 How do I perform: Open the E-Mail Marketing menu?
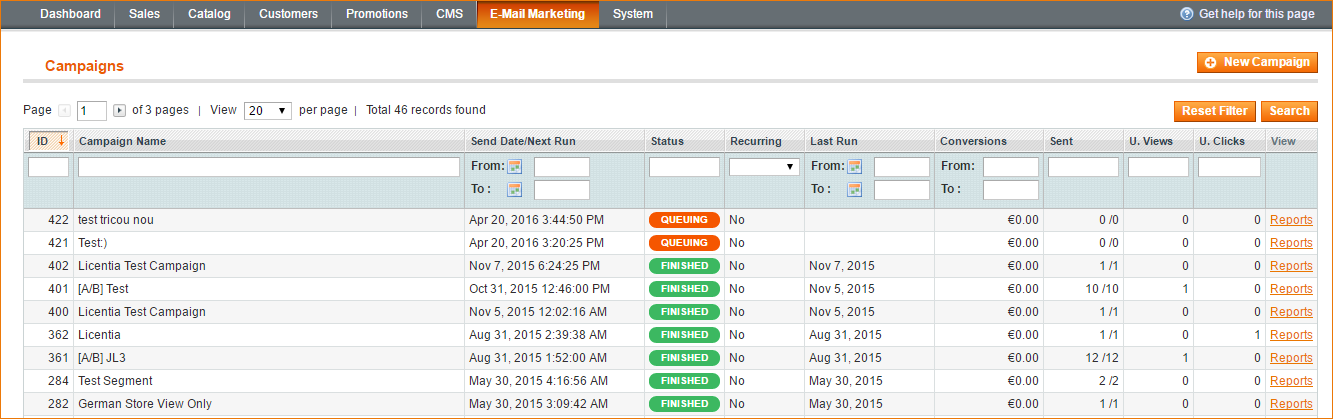(x=538, y=14)
